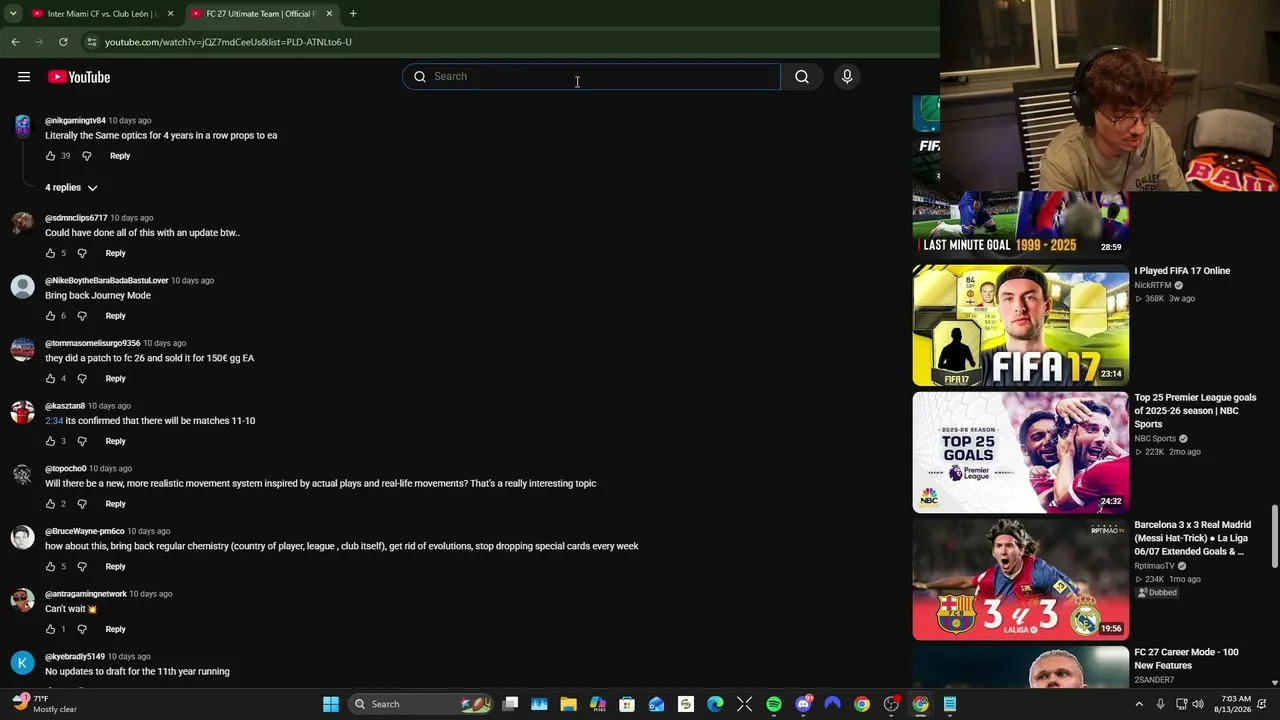
Task: Click the page vertical scrollbar thumb
Action: [x=1274, y=535]
